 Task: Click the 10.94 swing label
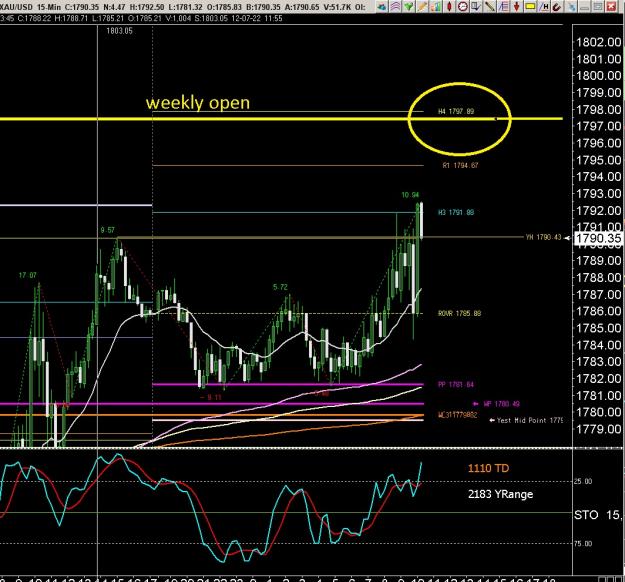coord(410,195)
